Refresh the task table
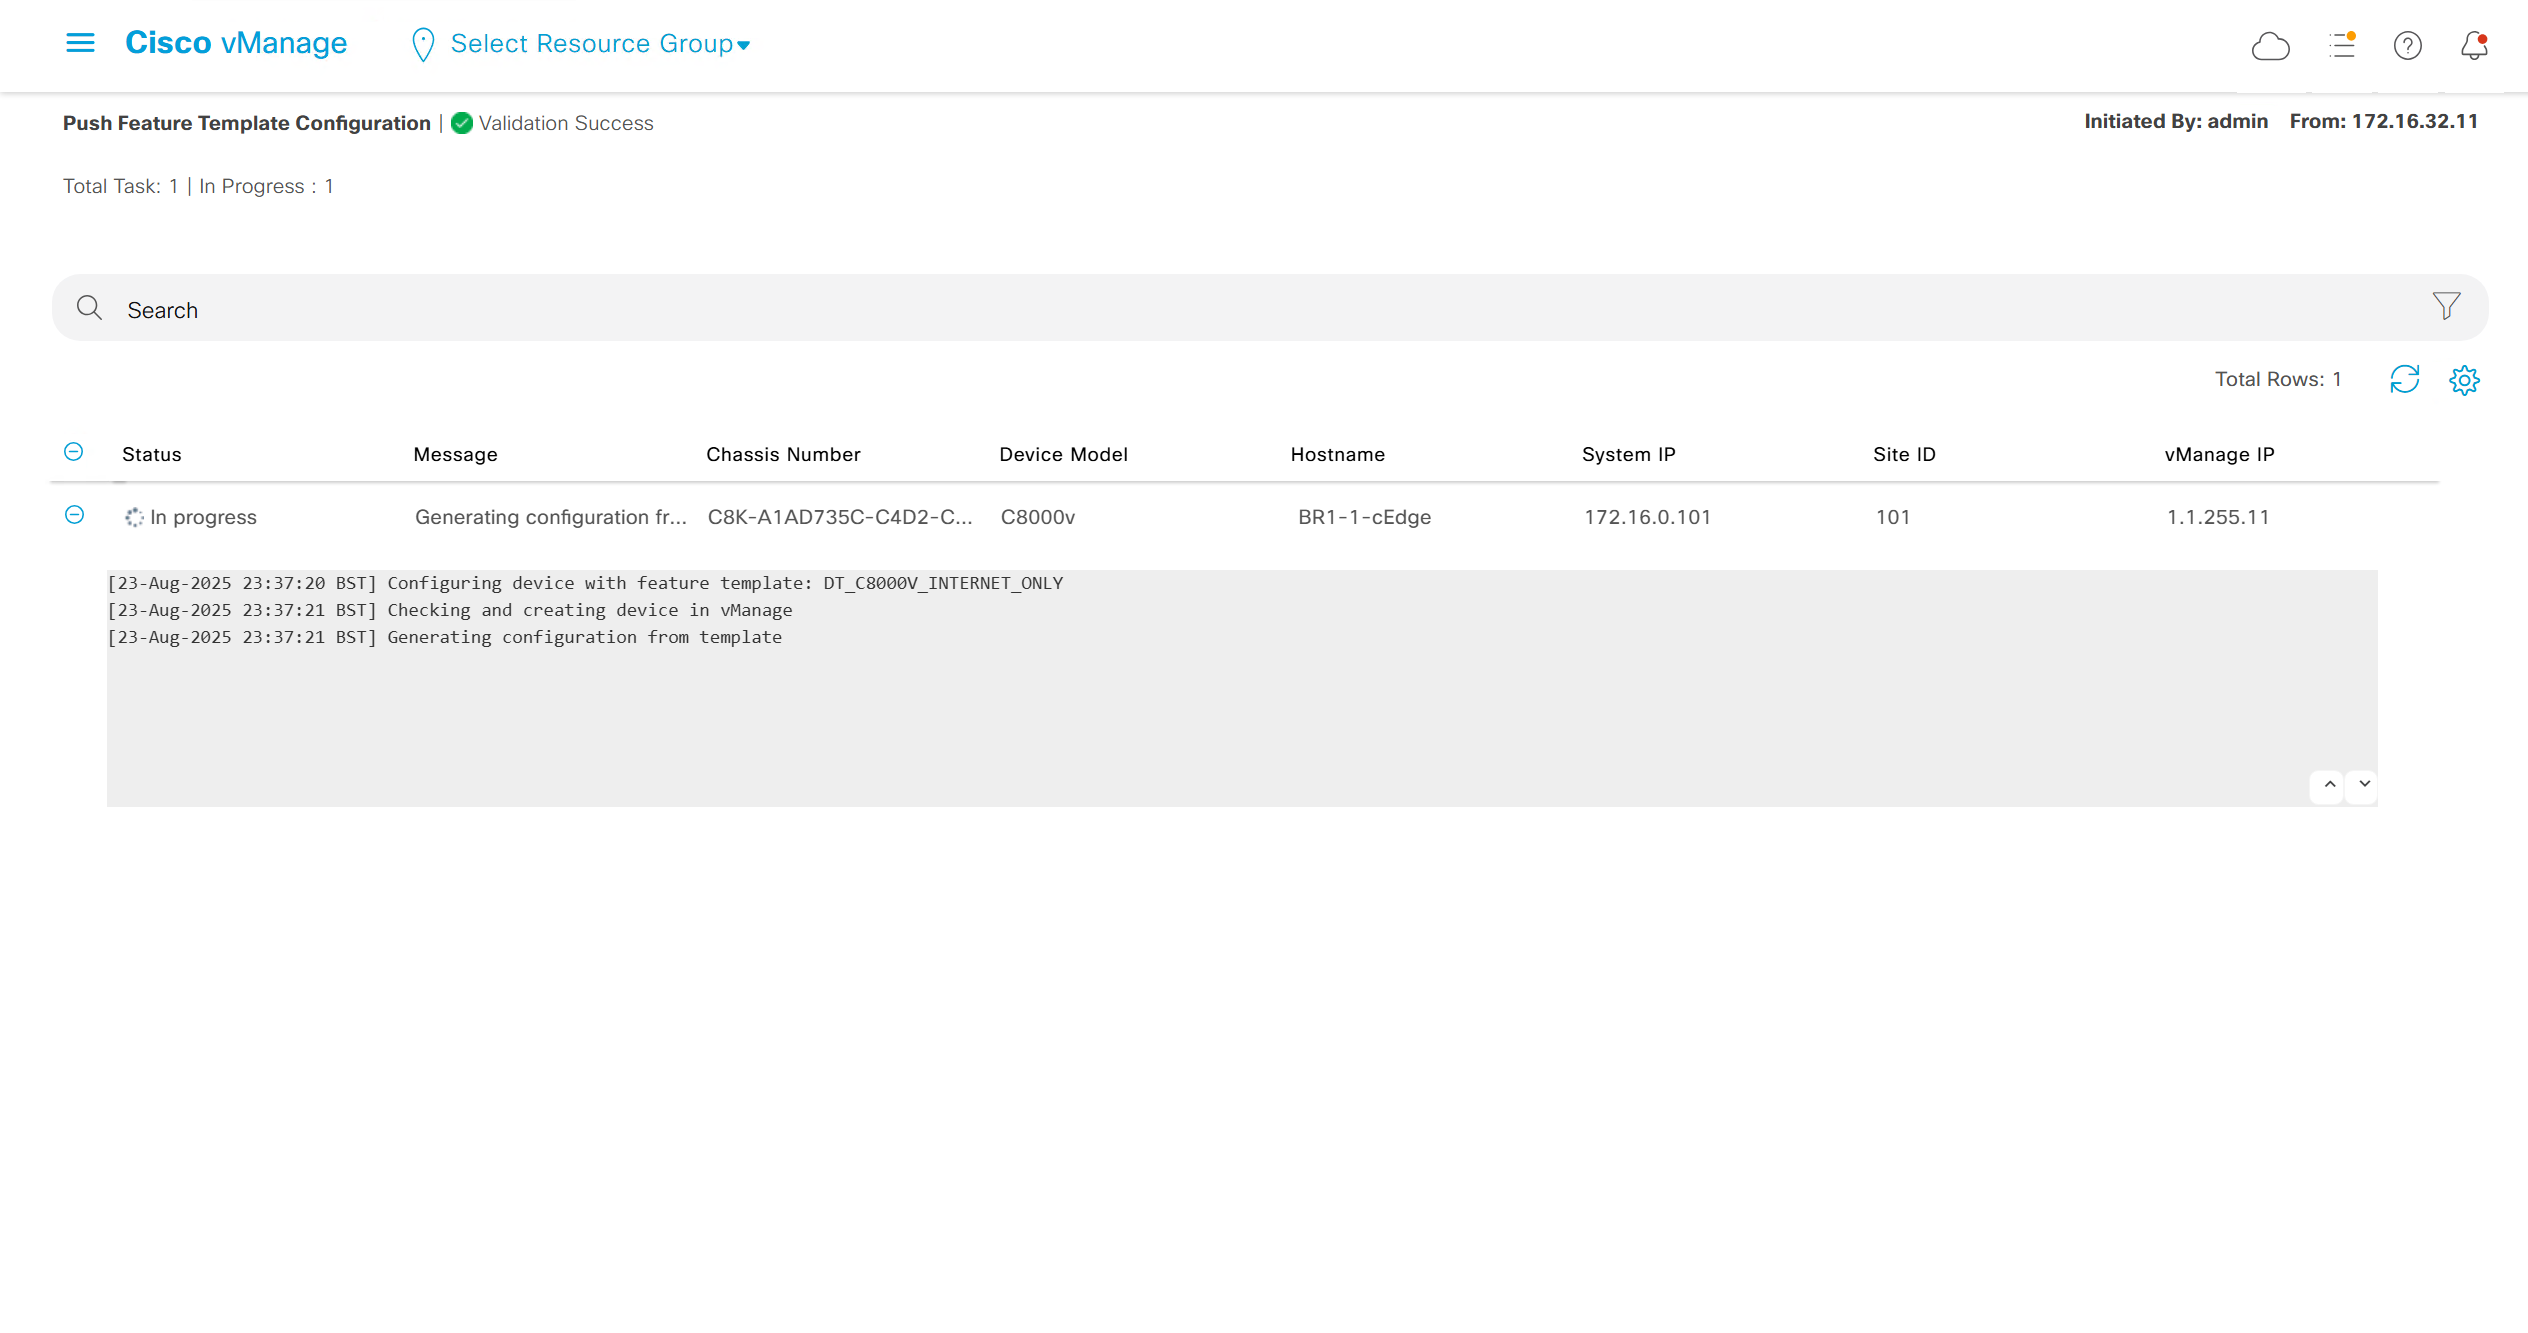Viewport: 2528px width, 1333px height. pos(2404,380)
